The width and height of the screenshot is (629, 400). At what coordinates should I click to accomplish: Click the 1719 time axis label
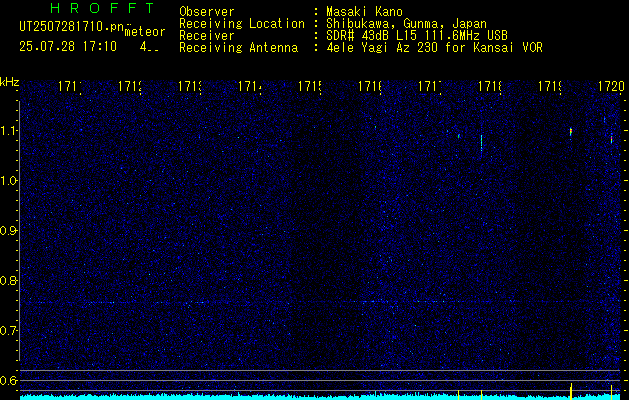pos(550,86)
